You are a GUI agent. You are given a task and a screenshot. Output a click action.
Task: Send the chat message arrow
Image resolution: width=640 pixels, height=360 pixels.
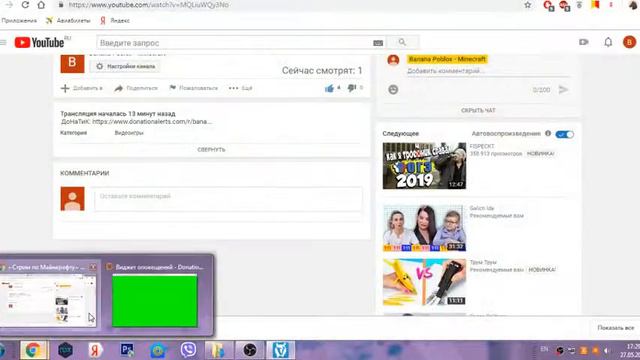(x=563, y=89)
